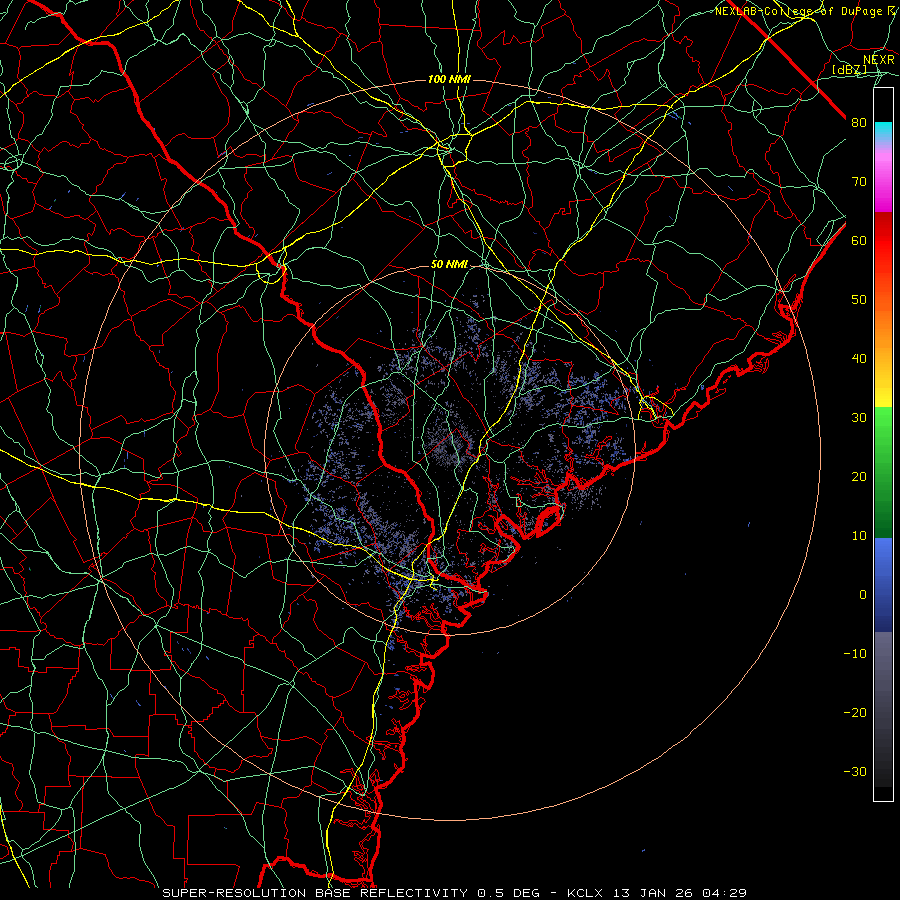Click the 70 value on the dBZ scale
The height and width of the screenshot is (900, 900).
[x=859, y=182]
